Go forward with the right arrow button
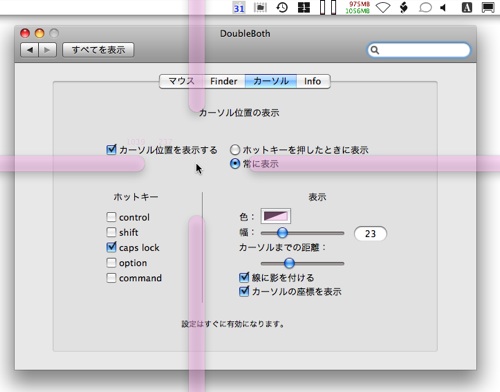Viewport: 500px width, 392px height. 47,50
